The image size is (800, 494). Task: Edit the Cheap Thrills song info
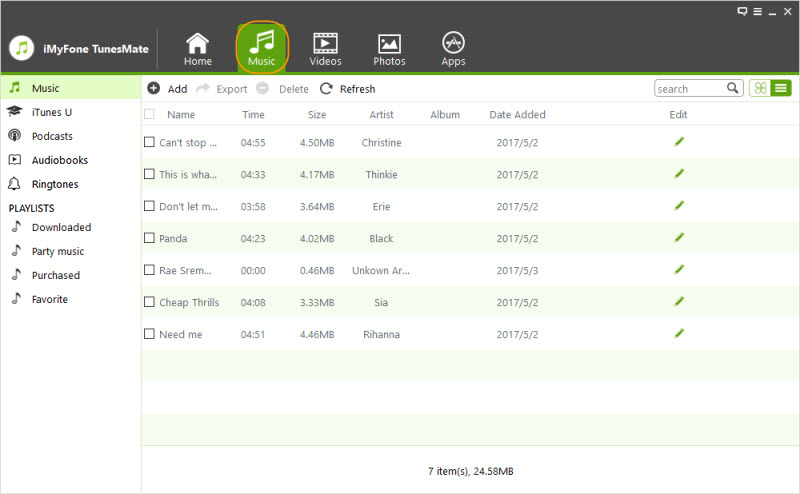[x=679, y=302]
